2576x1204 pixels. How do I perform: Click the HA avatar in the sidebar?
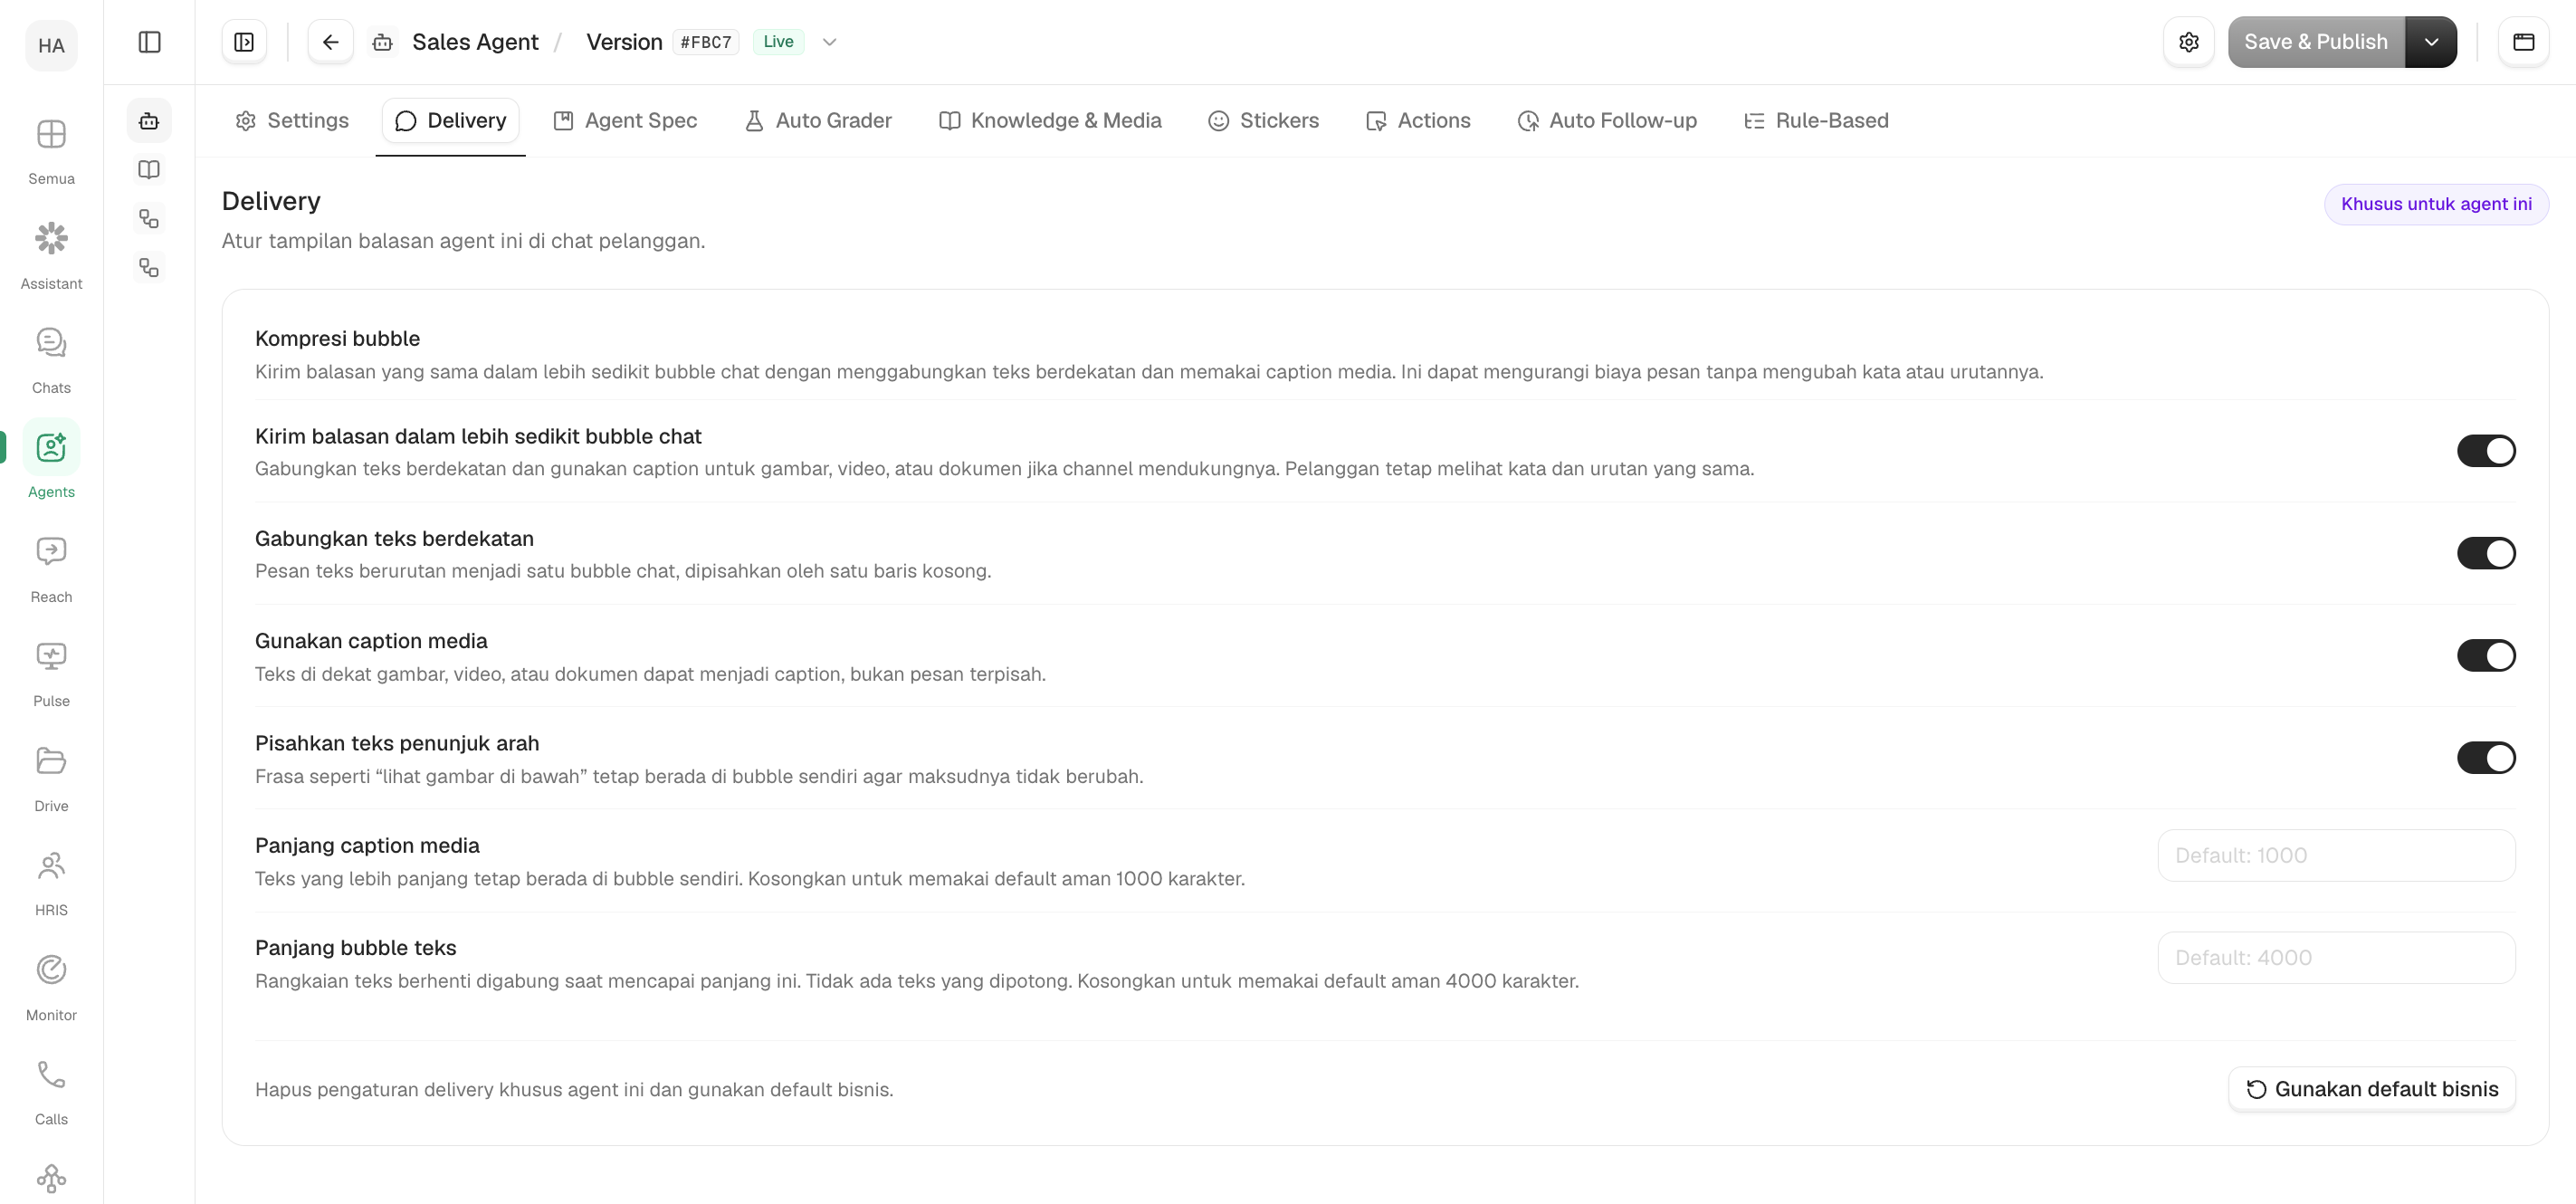tap(51, 45)
